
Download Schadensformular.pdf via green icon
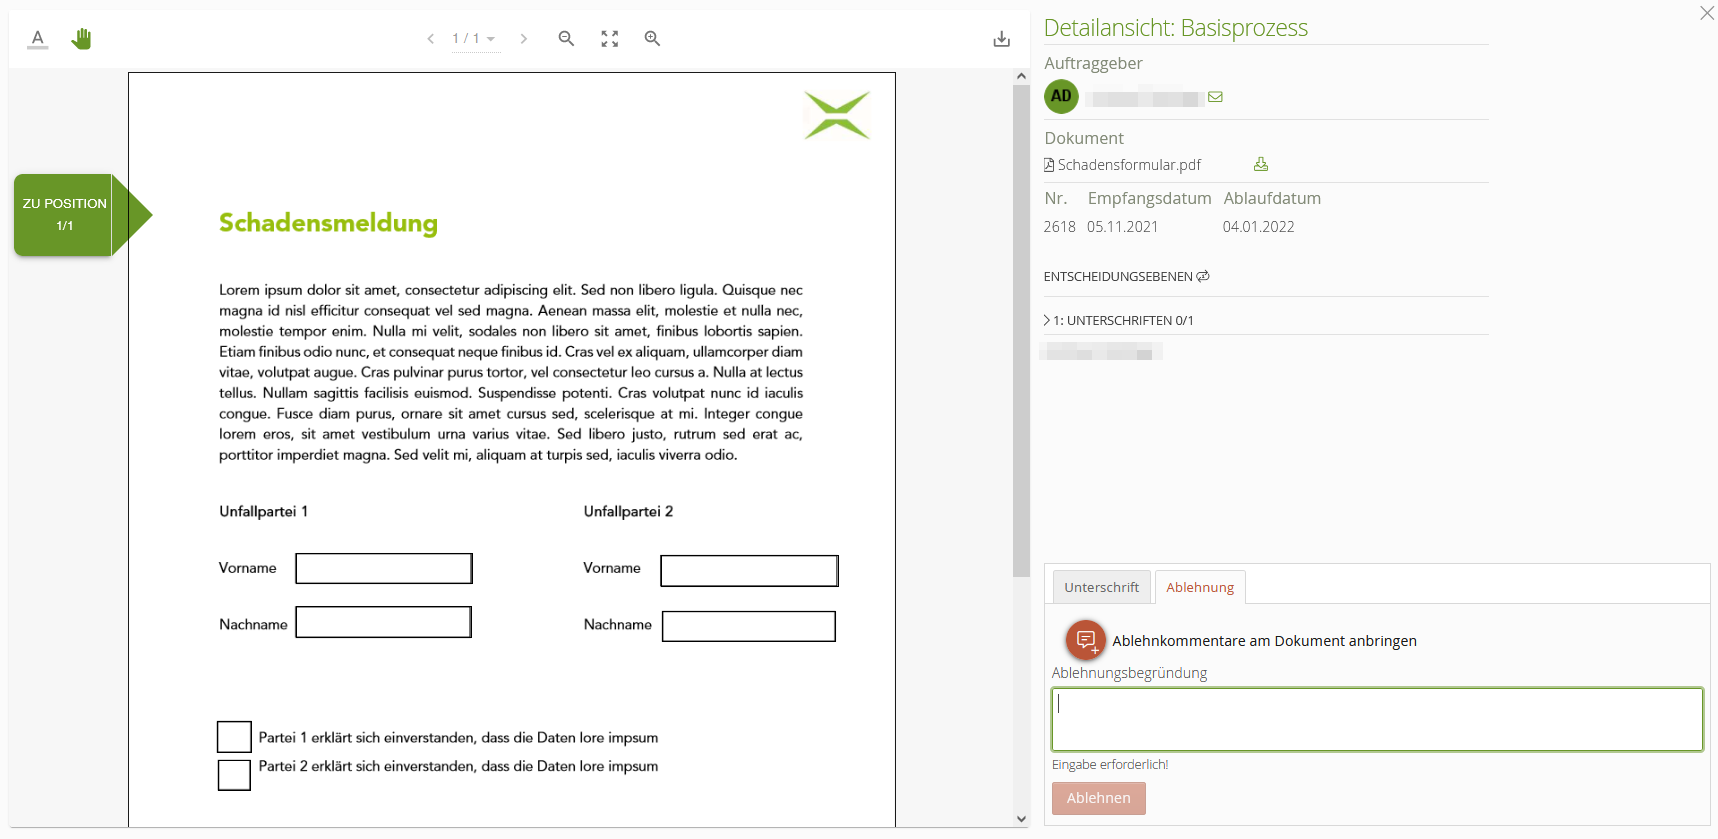click(1260, 165)
